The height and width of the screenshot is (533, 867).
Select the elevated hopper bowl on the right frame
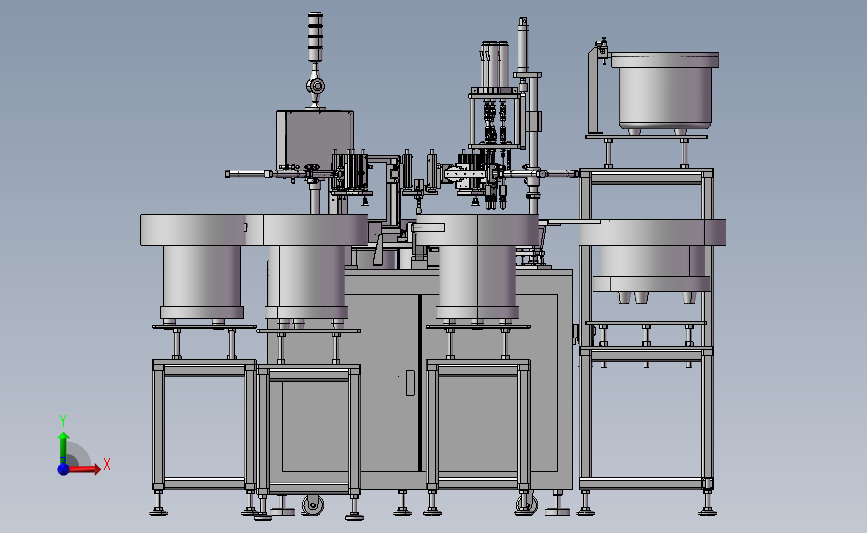pyautogui.click(x=665, y=91)
